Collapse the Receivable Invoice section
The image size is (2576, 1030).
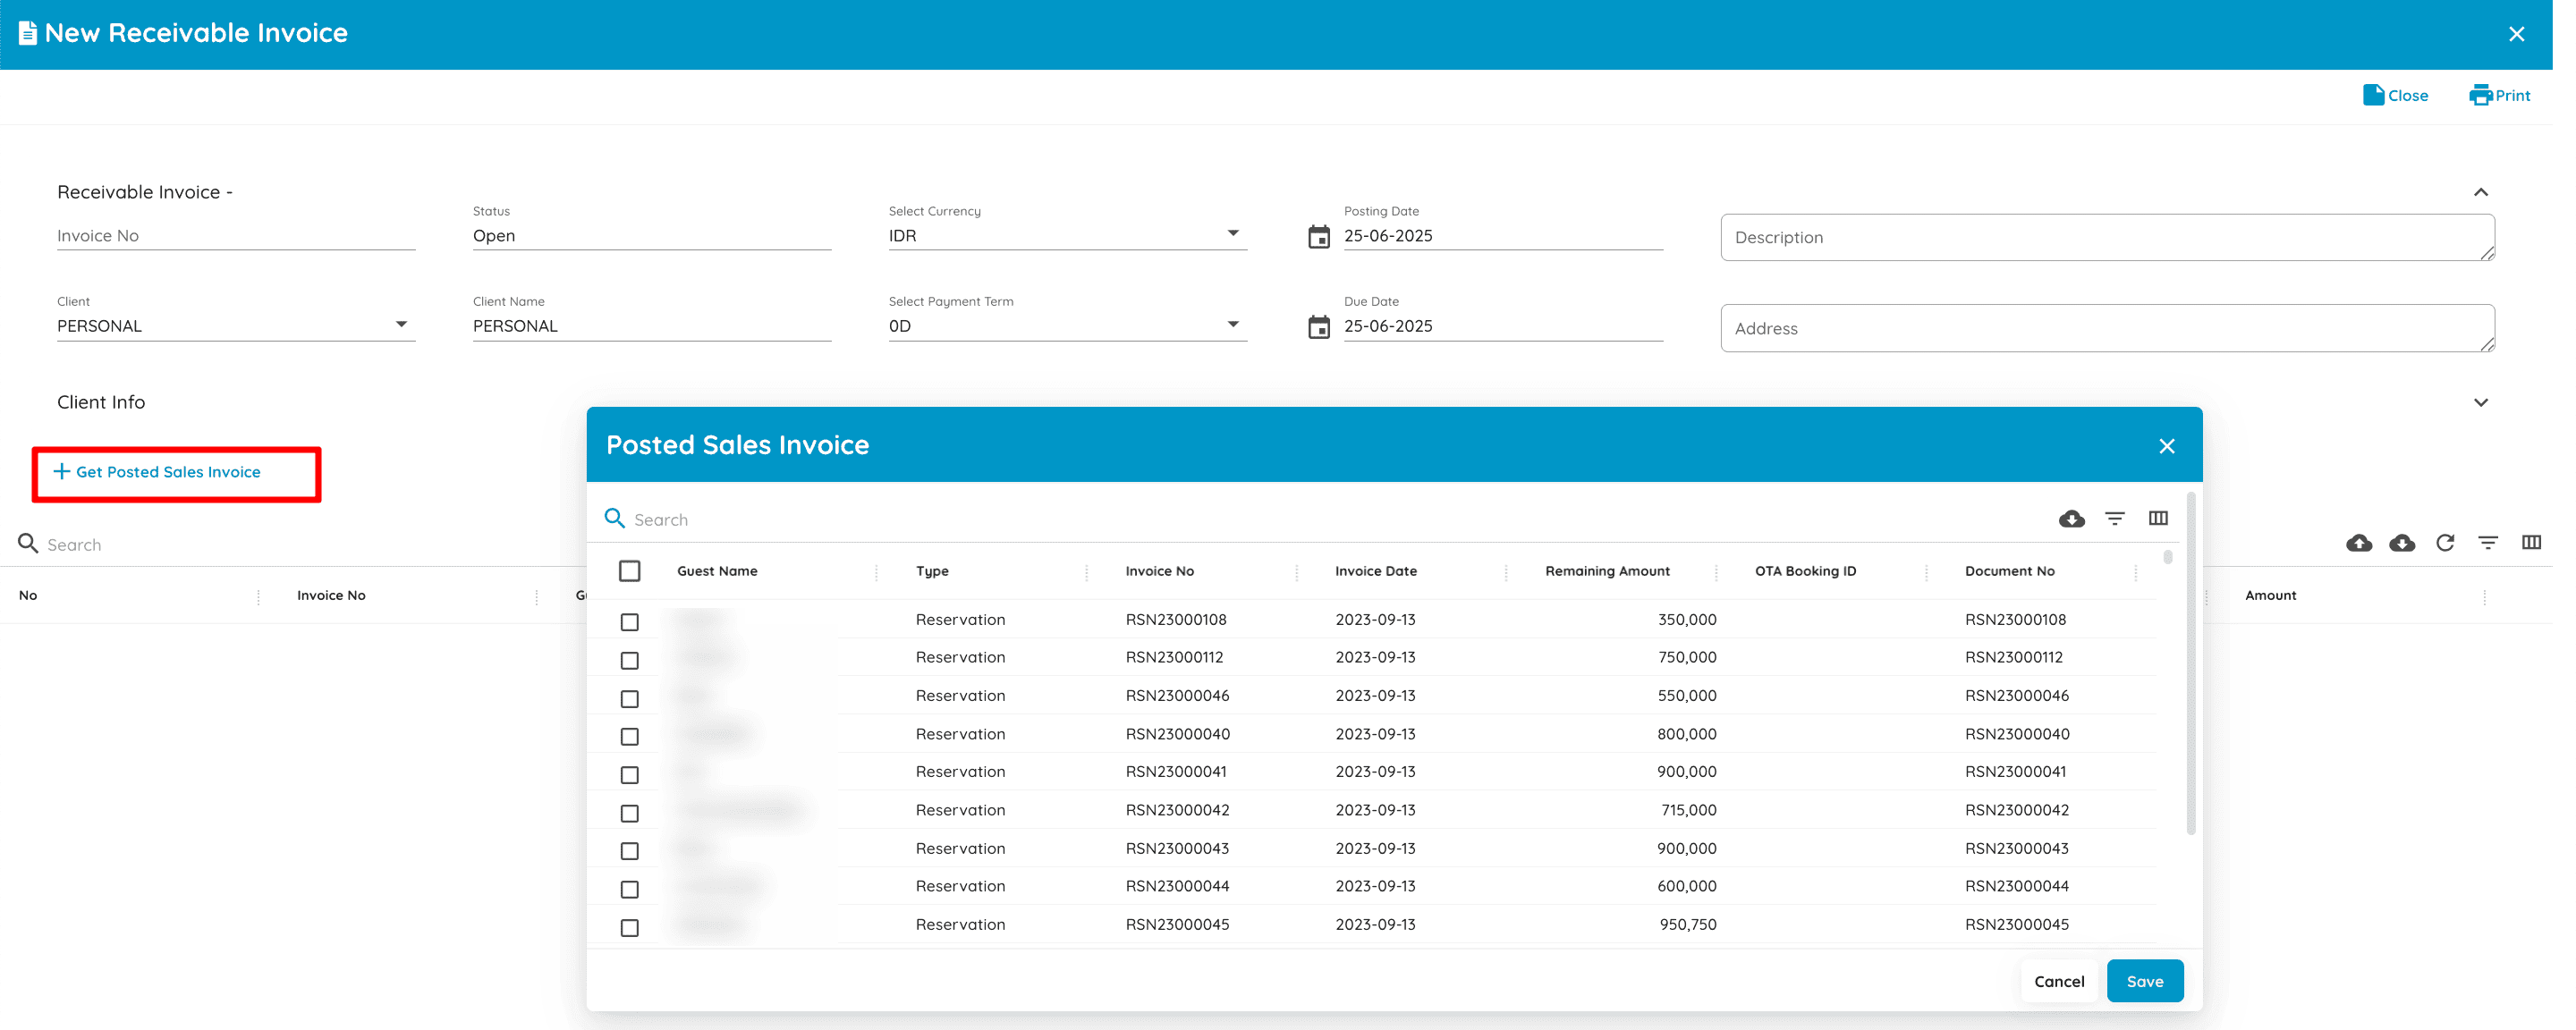pos(2480,192)
